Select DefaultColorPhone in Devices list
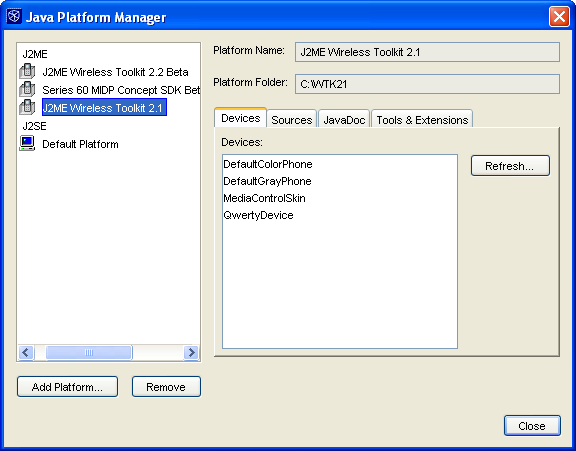 268,164
